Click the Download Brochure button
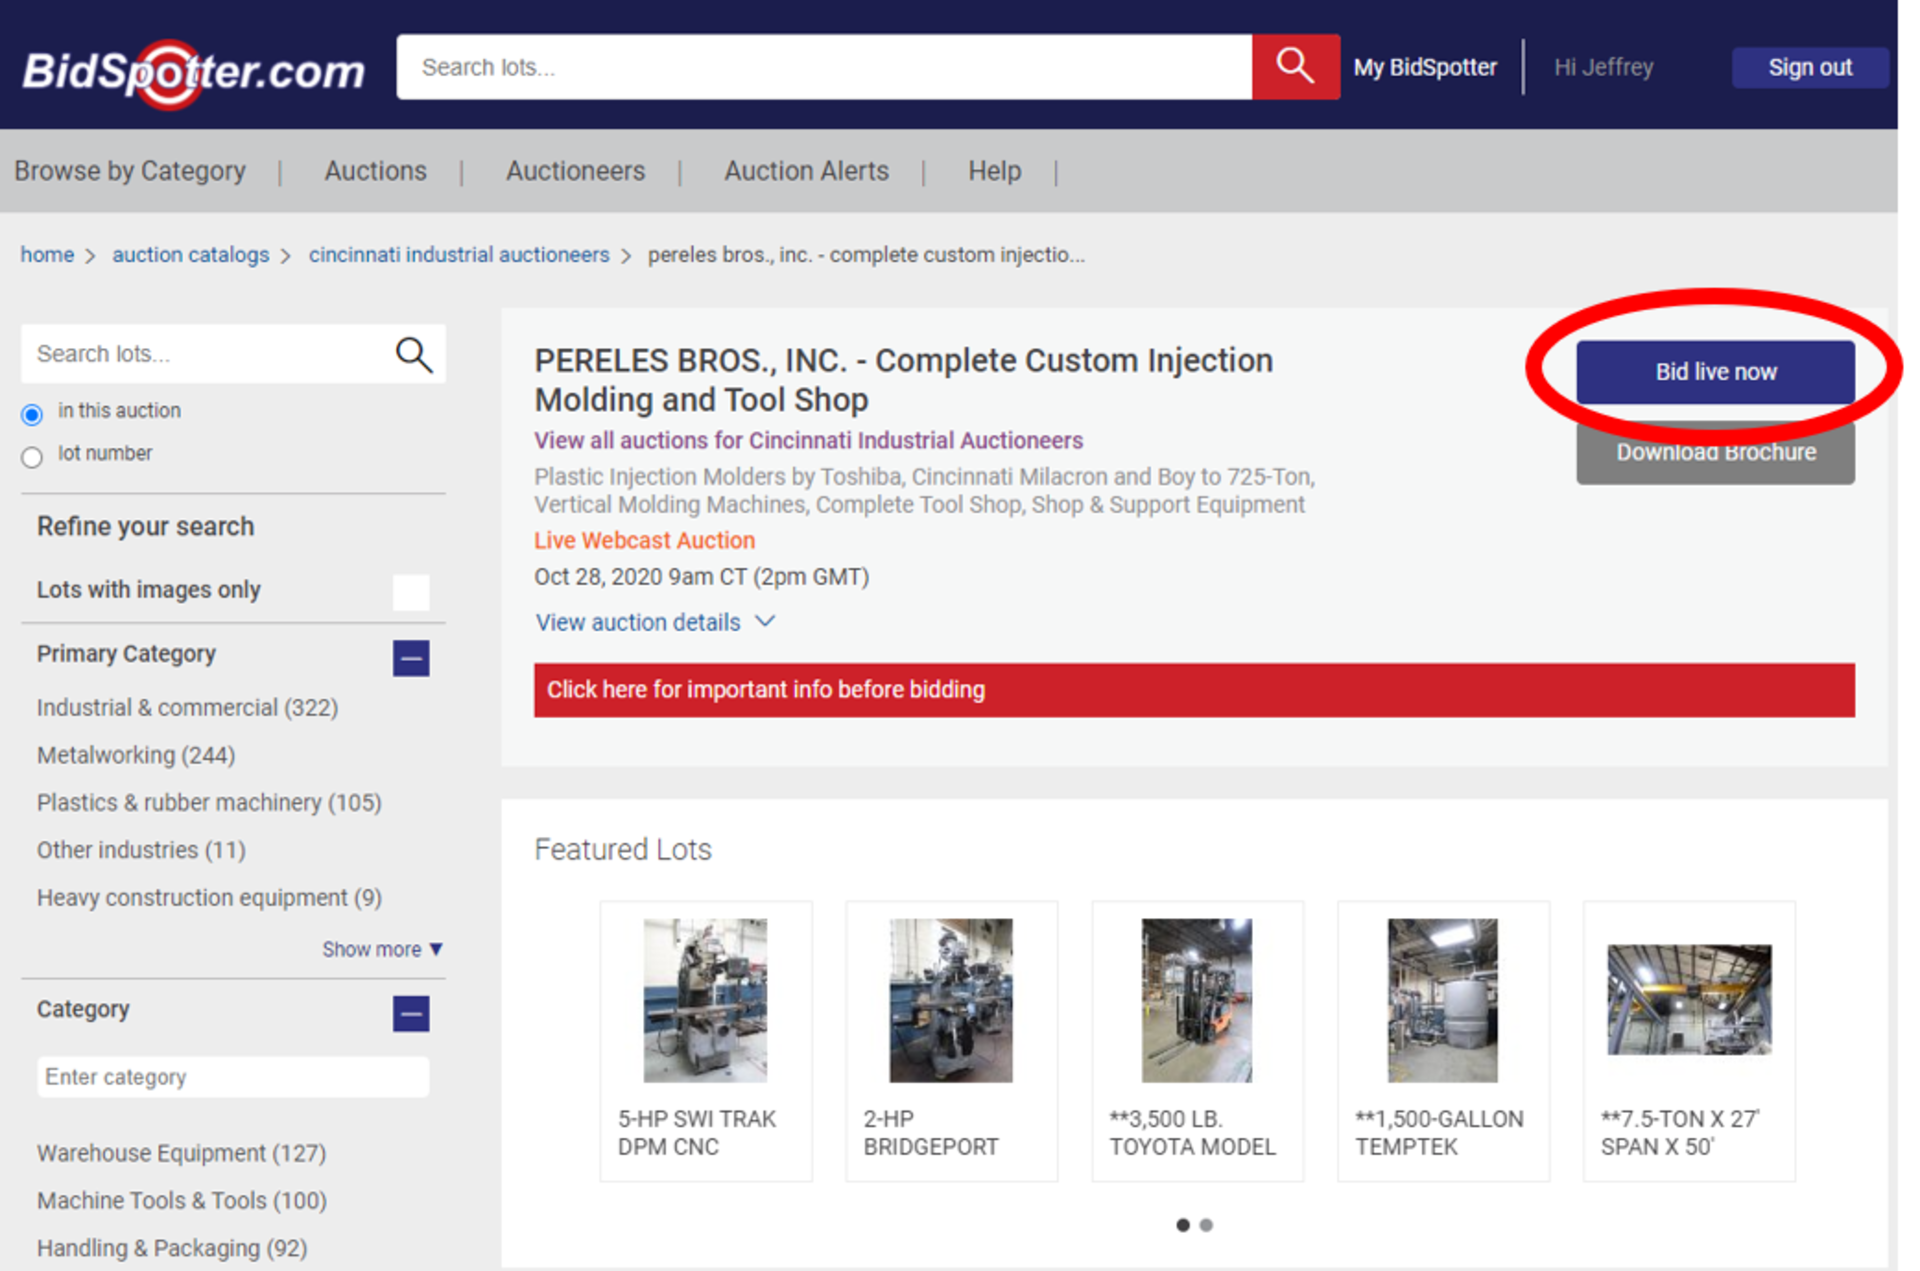 click(1715, 453)
